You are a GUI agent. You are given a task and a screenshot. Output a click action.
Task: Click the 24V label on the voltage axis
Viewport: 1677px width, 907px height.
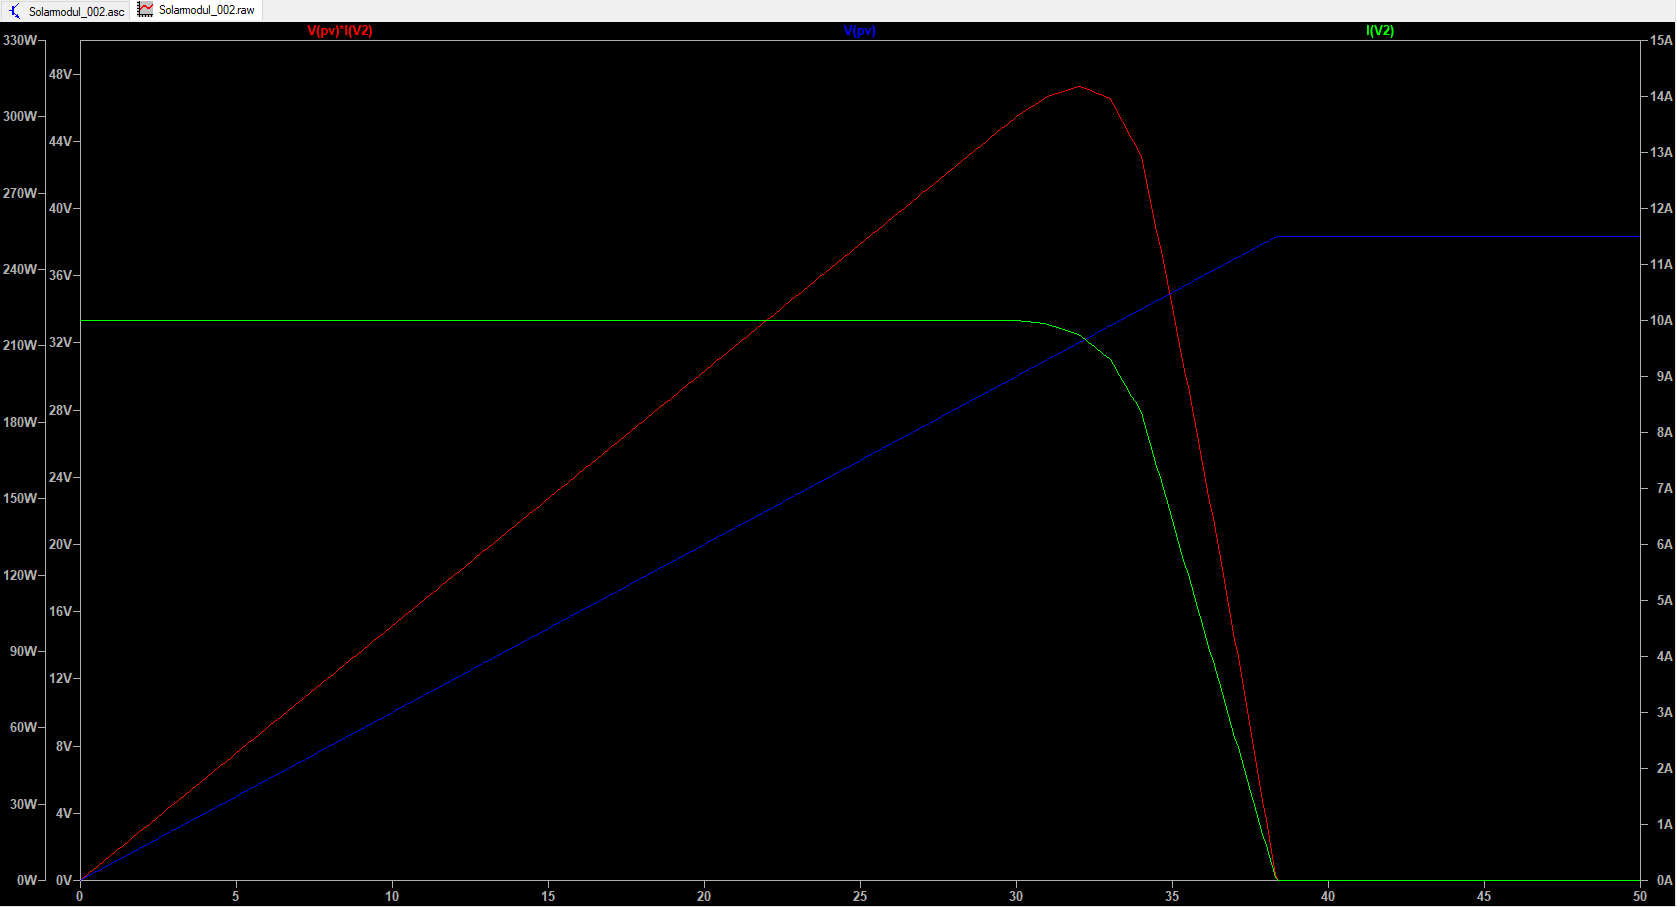click(60, 477)
